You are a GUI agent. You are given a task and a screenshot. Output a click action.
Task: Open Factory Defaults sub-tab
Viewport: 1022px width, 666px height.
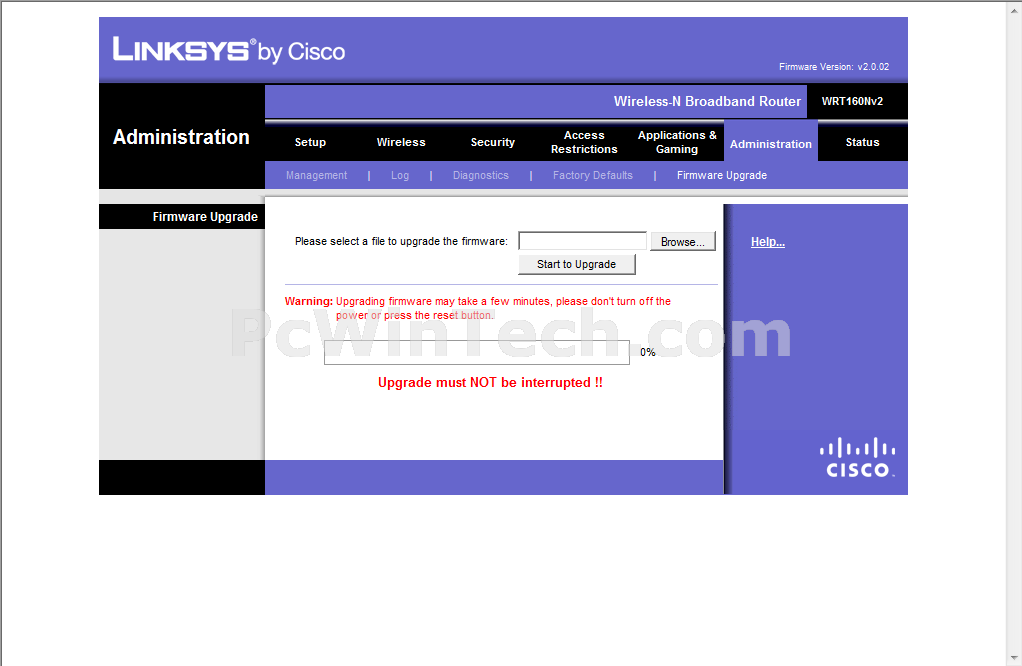pyautogui.click(x=592, y=175)
